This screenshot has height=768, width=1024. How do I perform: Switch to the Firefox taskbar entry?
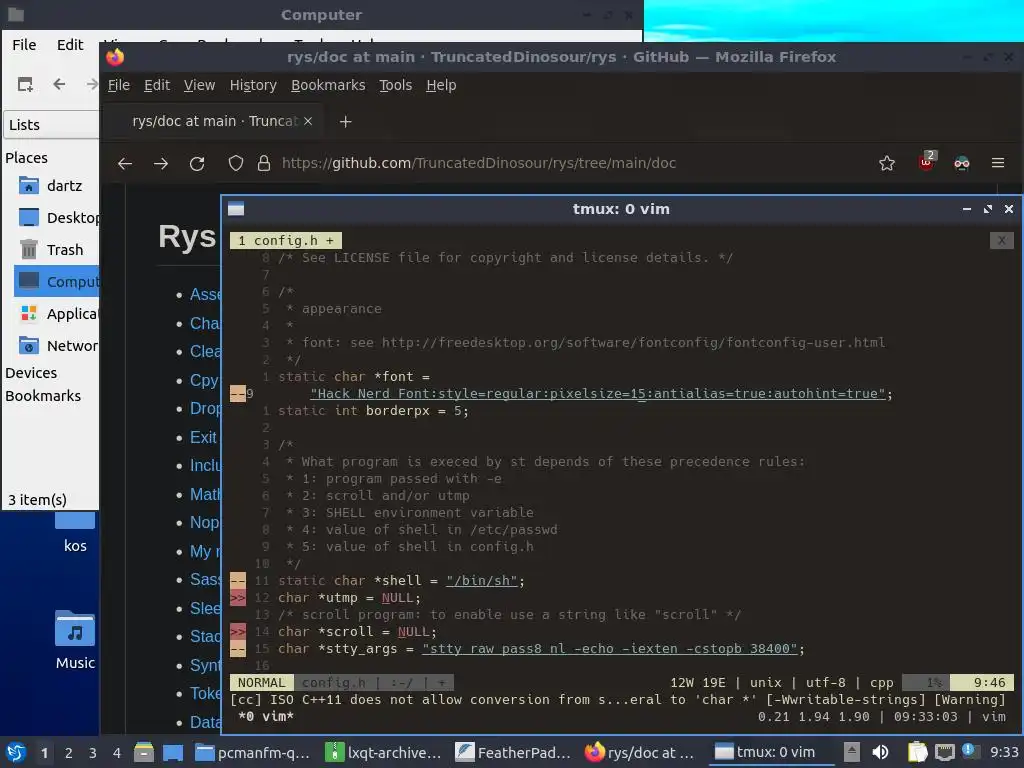[x=641, y=753]
